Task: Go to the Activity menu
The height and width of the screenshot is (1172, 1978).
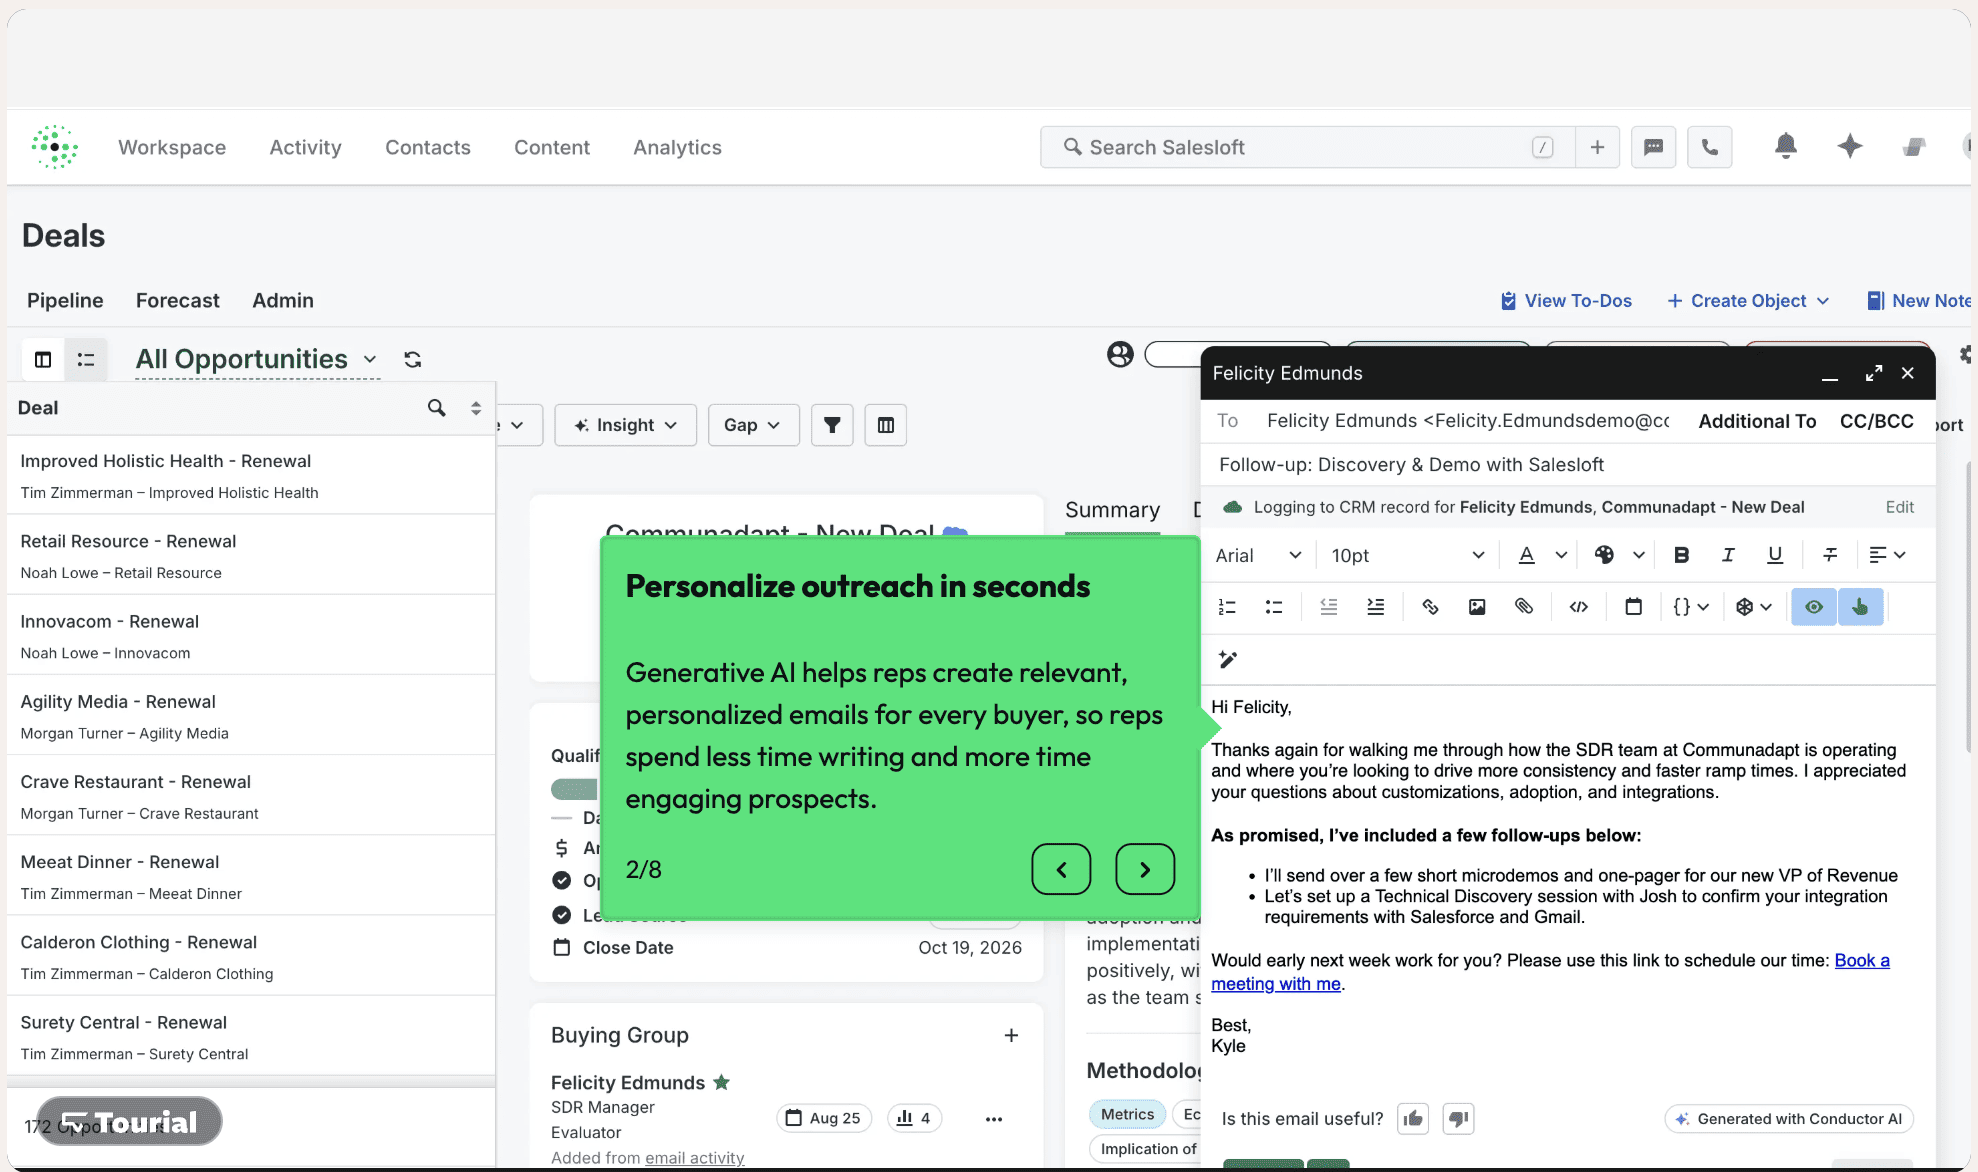Action: click(305, 147)
